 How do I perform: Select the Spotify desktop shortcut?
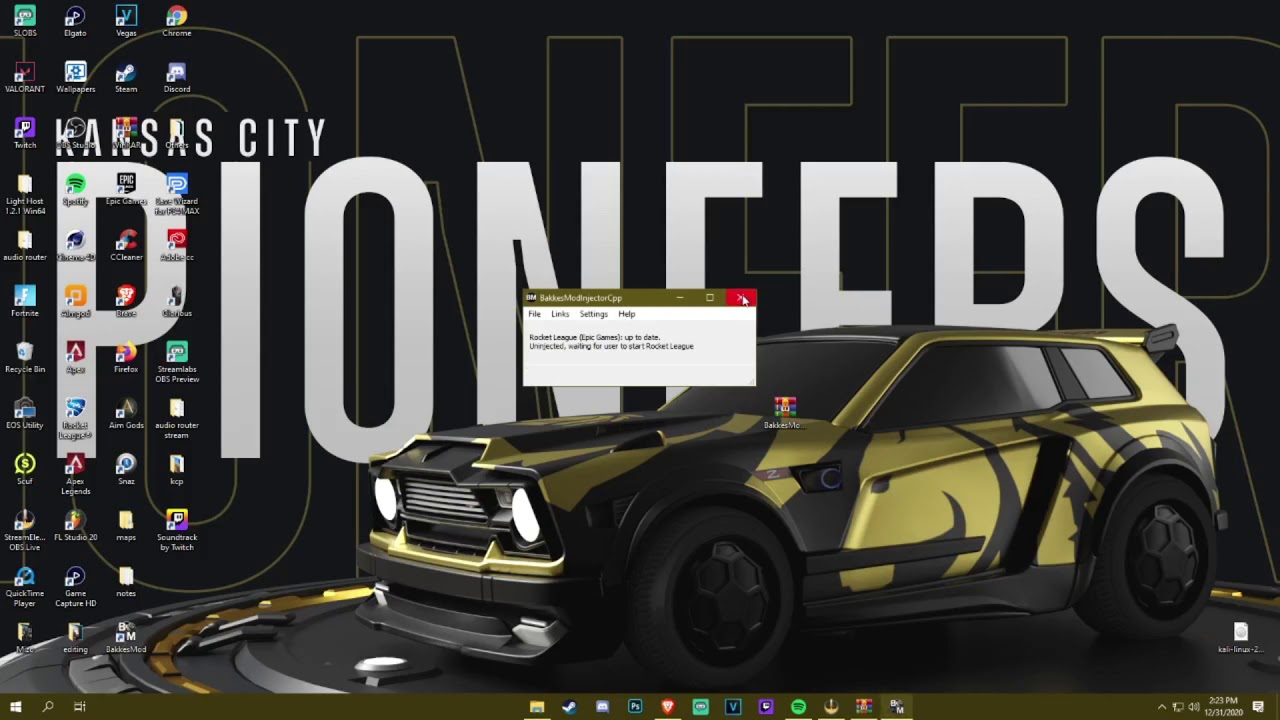[75, 189]
